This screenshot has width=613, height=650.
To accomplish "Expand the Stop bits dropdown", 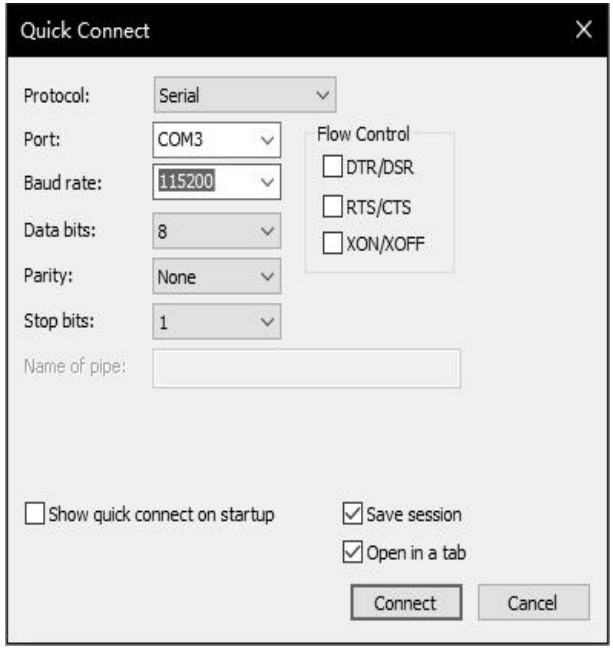I will (x=266, y=322).
